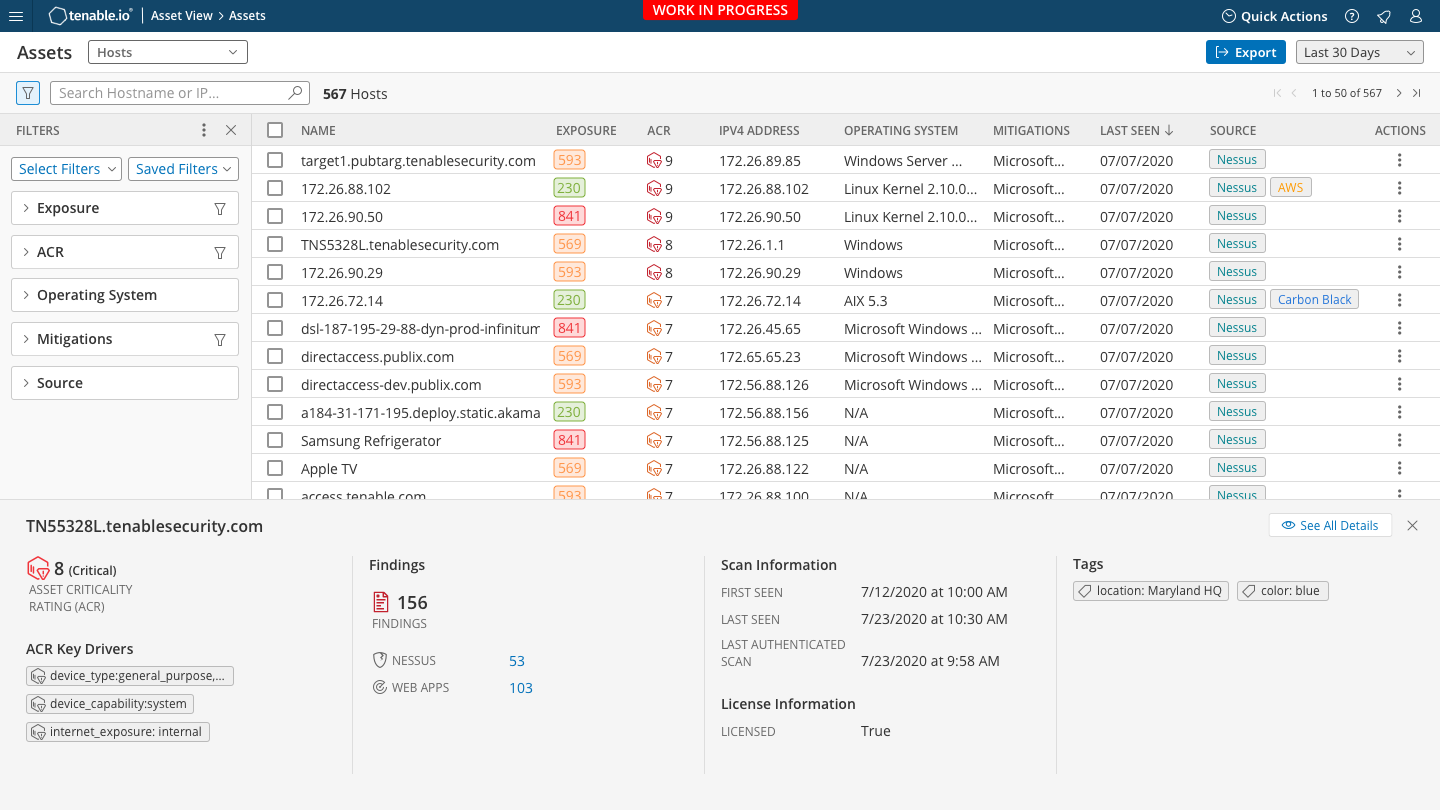Image resolution: width=1440 pixels, height=810 pixels.
Task: Click the Export button
Action: [1245, 52]
